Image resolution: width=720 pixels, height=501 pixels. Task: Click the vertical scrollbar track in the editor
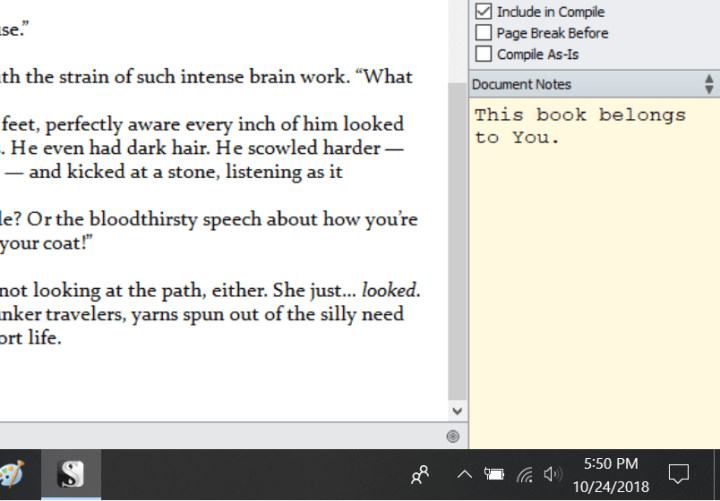457,250
